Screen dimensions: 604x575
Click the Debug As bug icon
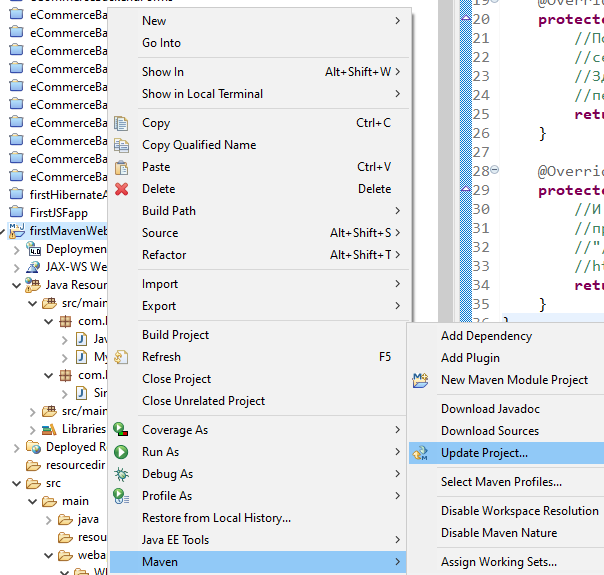121,474
